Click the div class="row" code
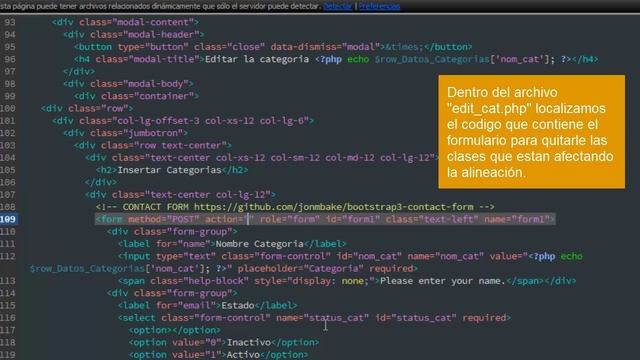This screenshot has height=360, width=640. (x=87, y=109)
